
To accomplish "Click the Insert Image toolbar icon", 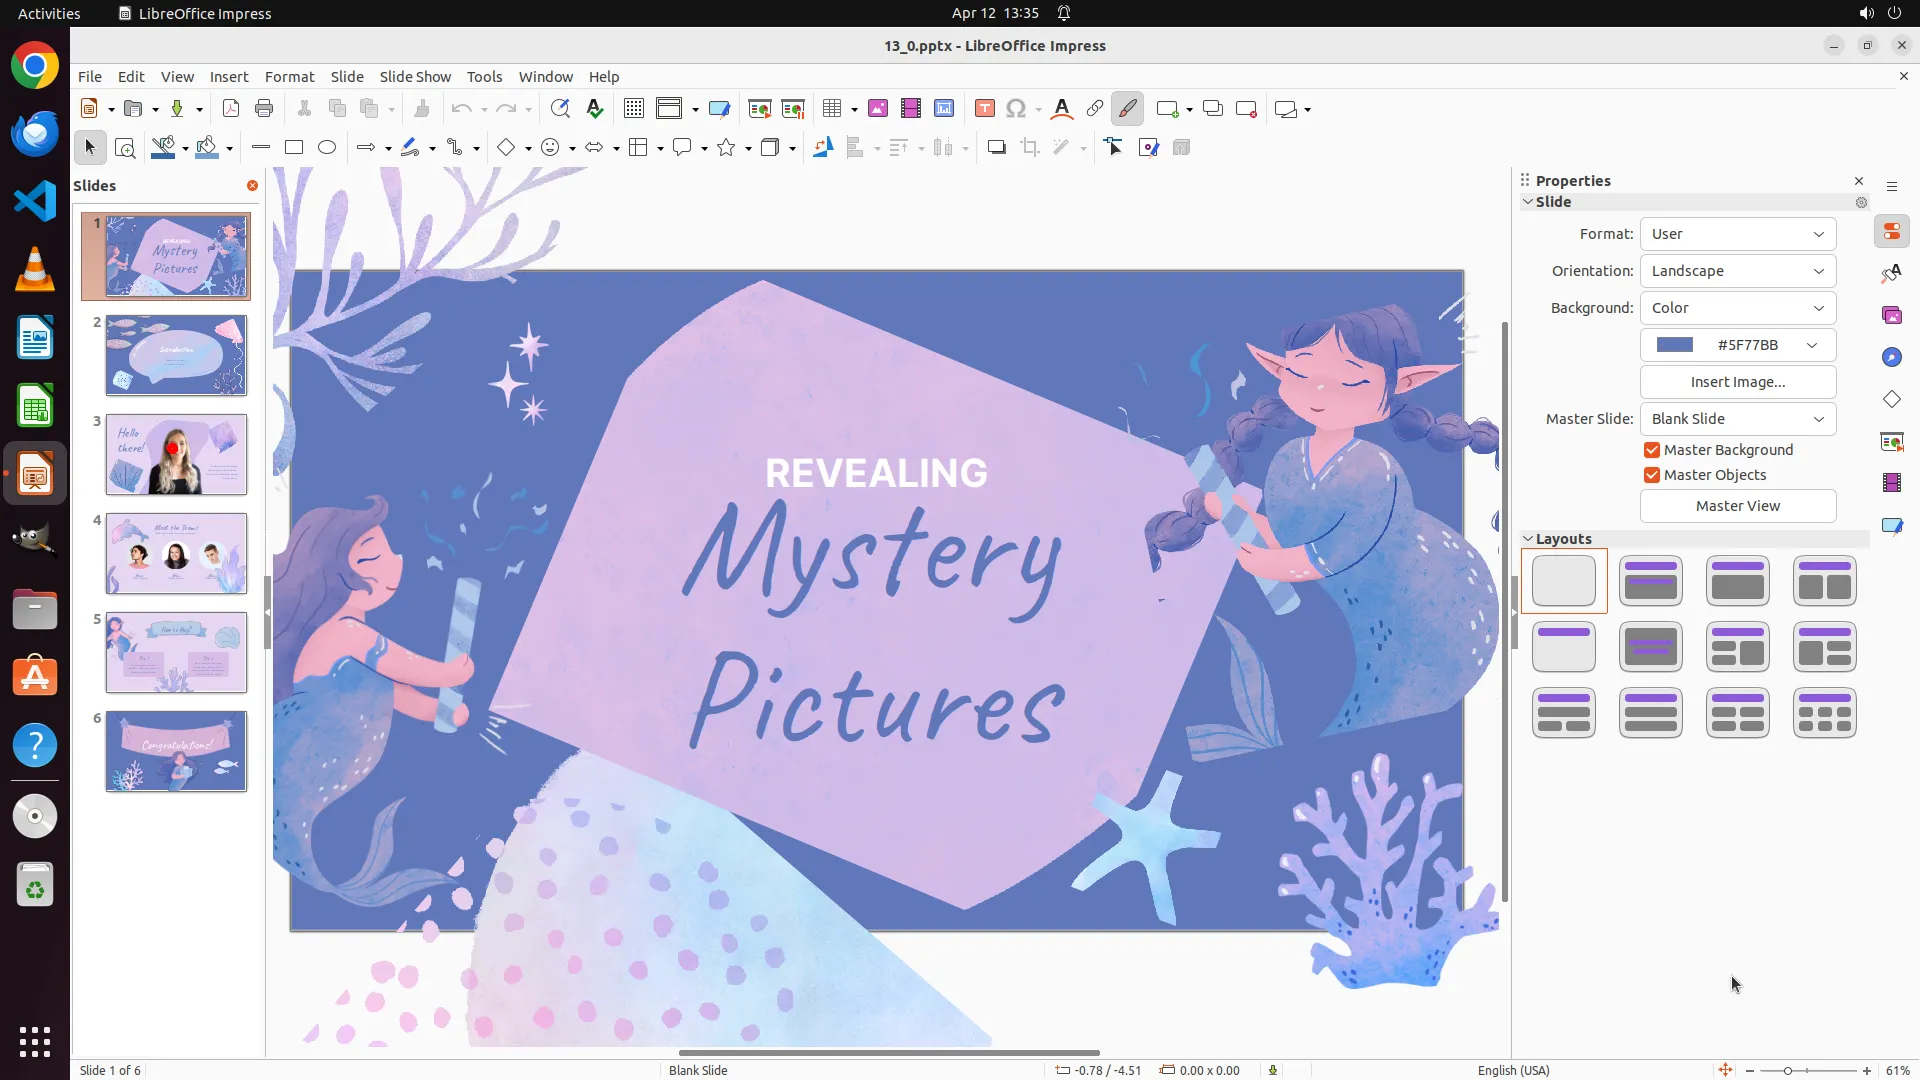I will click(878, 109).
